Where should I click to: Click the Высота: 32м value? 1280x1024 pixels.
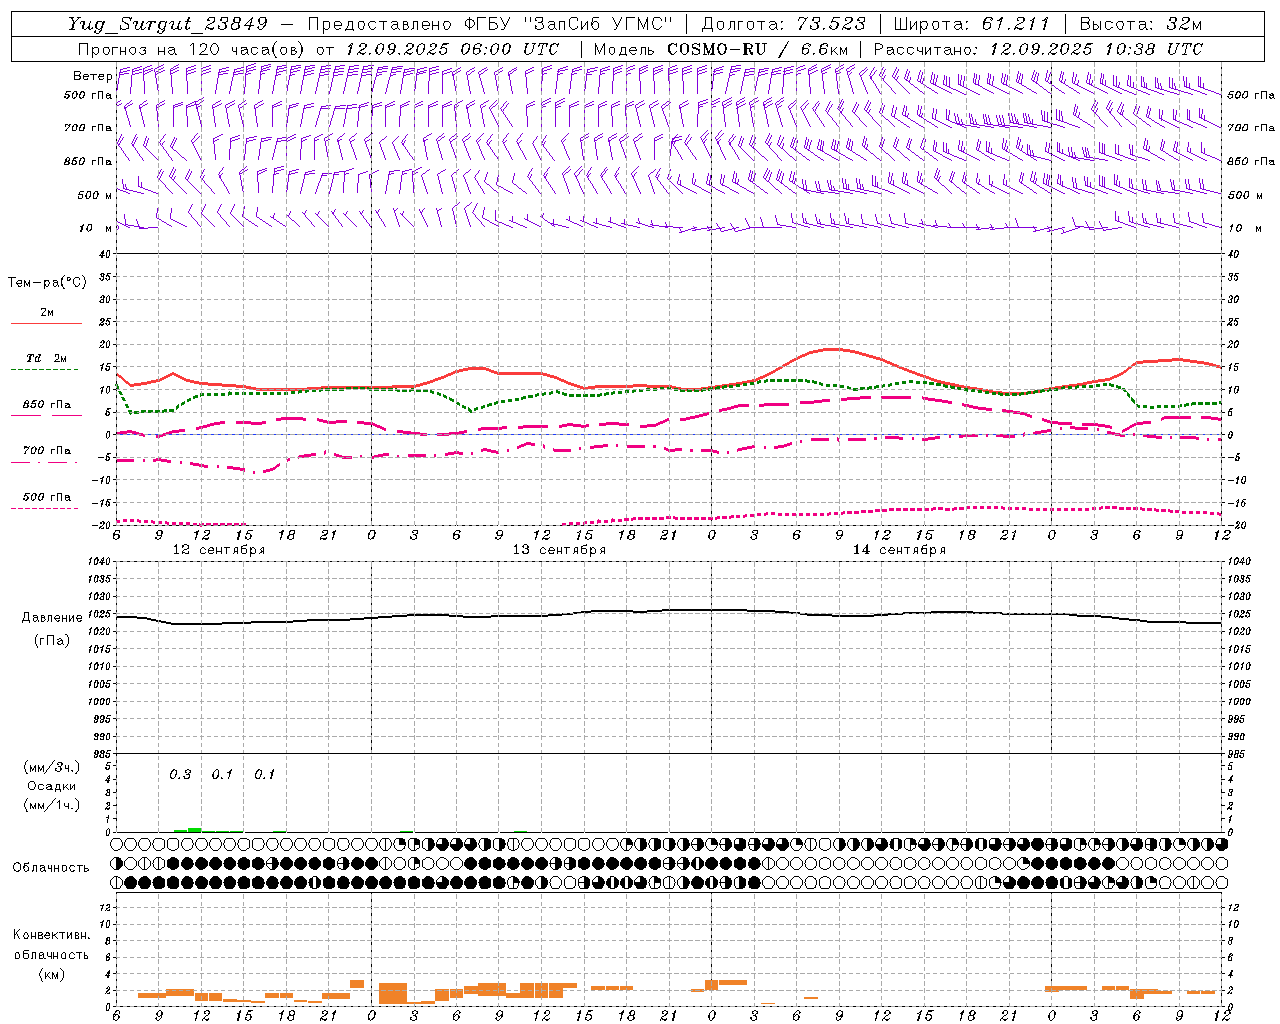point(1140,24)
